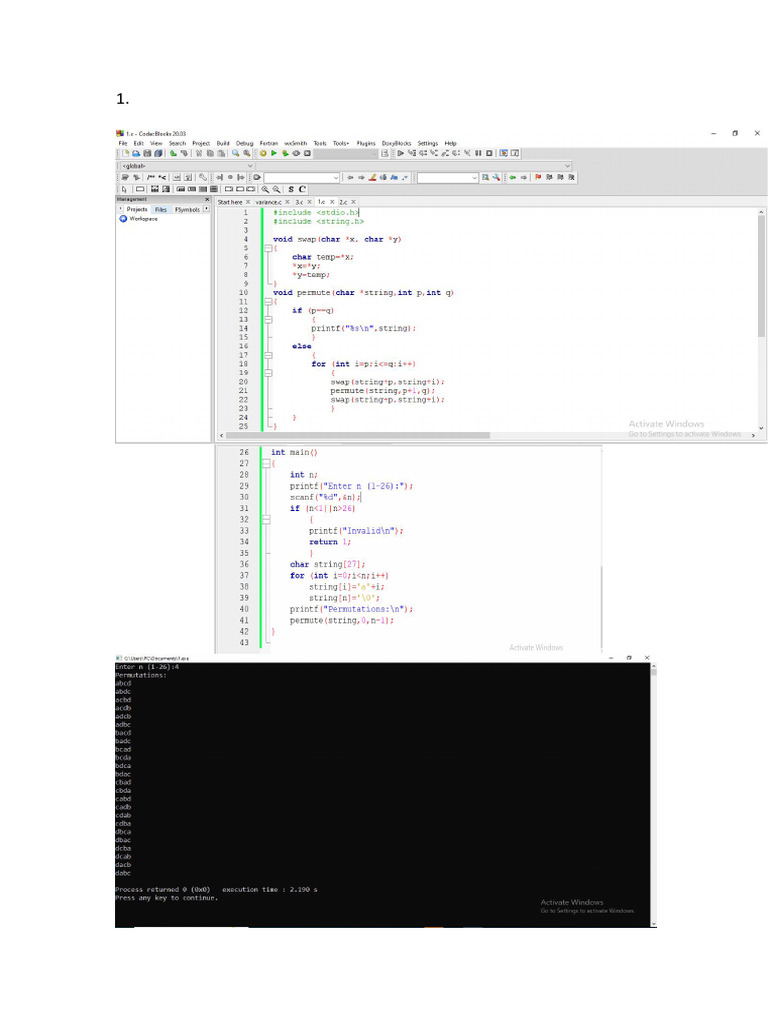Select the Projects tab in Management
The height and width of the screenshot is (1024, 768).
(136, 210)
